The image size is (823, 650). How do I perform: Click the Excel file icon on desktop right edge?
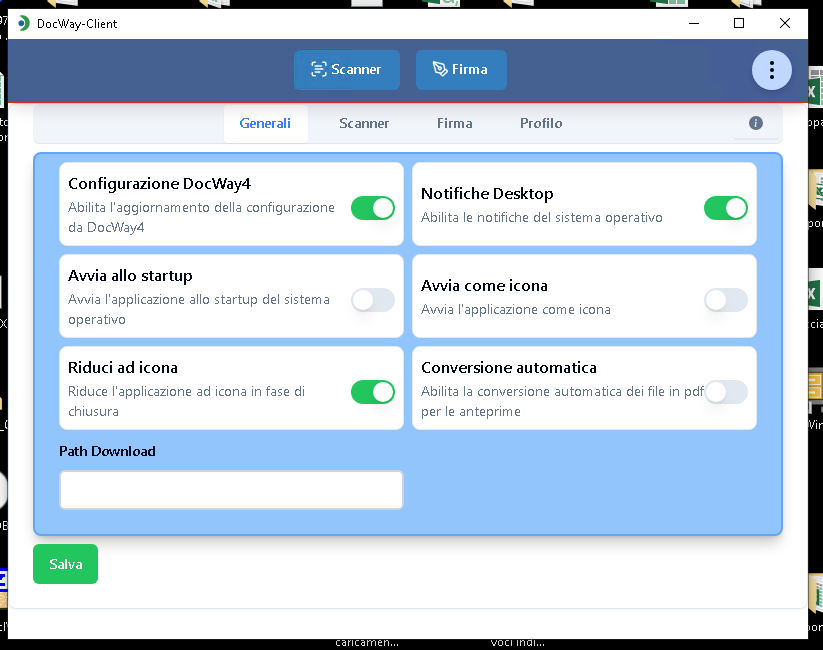(815, 95)
